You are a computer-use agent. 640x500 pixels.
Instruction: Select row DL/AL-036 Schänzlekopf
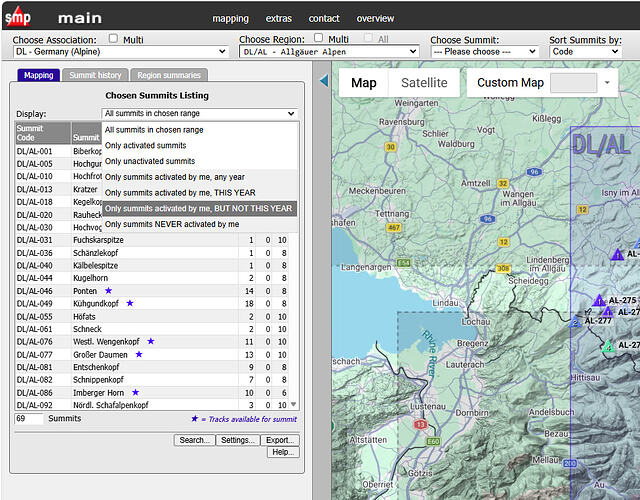pyautogui.click(x=152, y=253)
